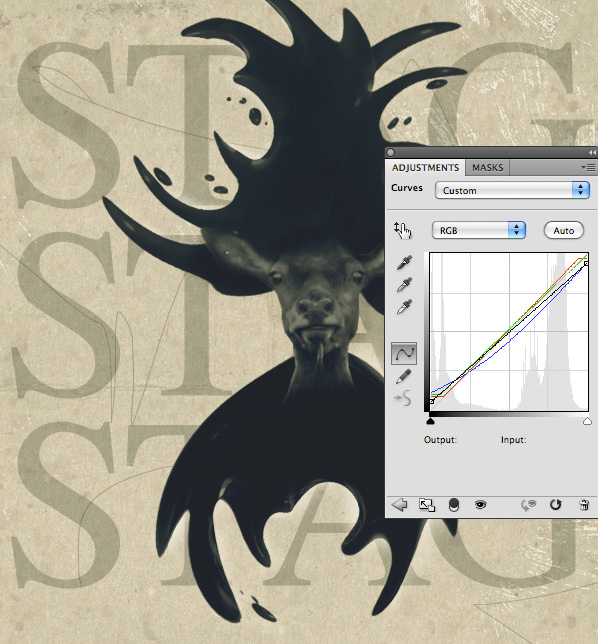Viewport: 598px width, 644px height.
Task: Open the RGB channel dropdown
Action: pos(478,230)
